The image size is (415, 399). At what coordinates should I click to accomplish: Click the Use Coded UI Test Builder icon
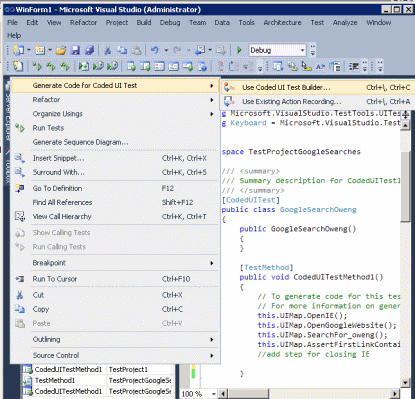tap(229, 87)
